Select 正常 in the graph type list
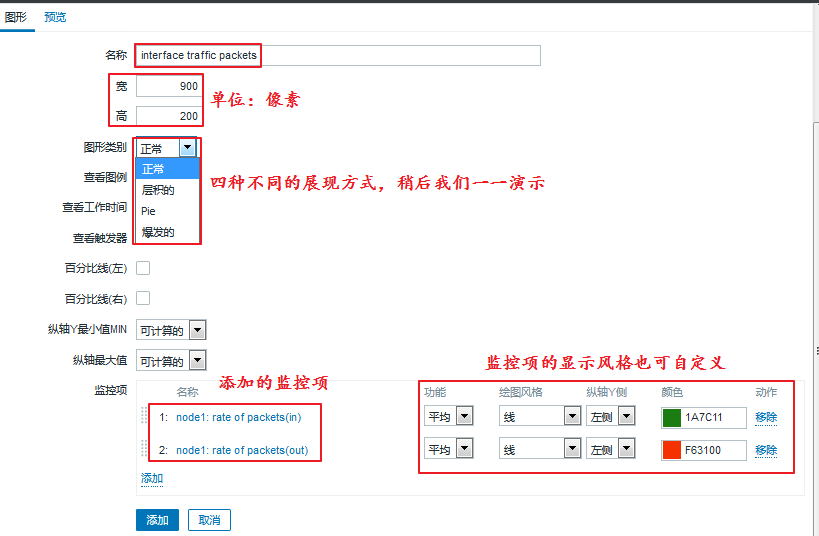 [x=167, y=169]
